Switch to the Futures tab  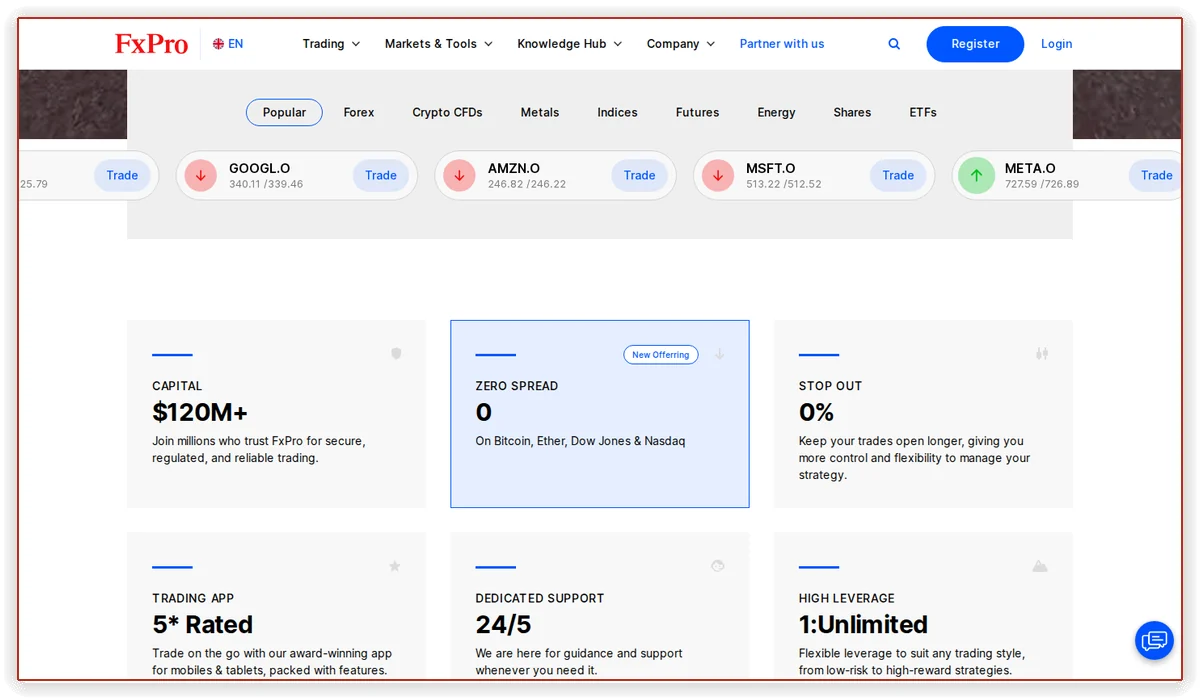tap(697, 112)
